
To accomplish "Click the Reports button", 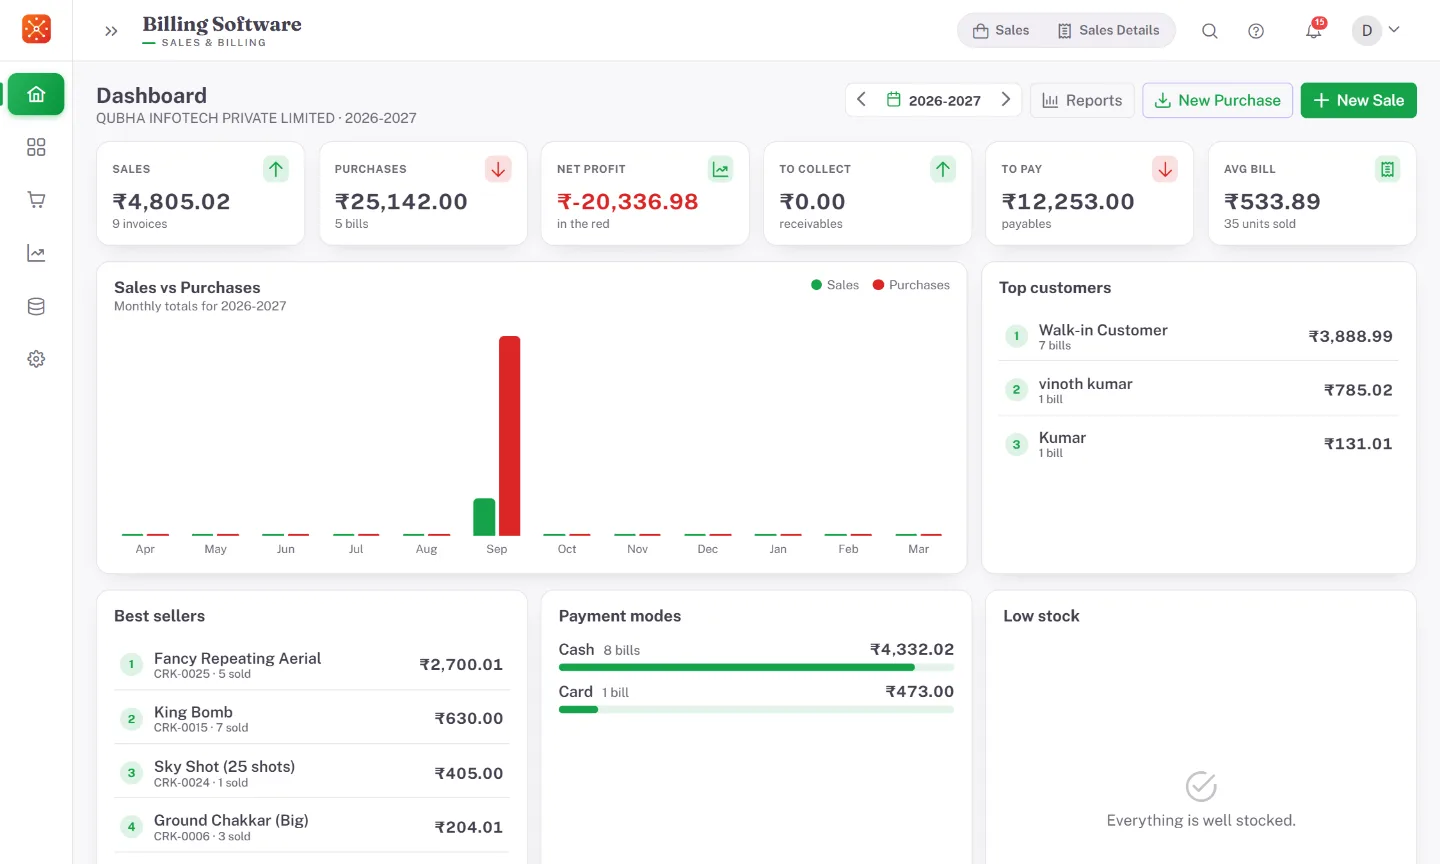I will pyautogui.click(x=1082, y=100).
